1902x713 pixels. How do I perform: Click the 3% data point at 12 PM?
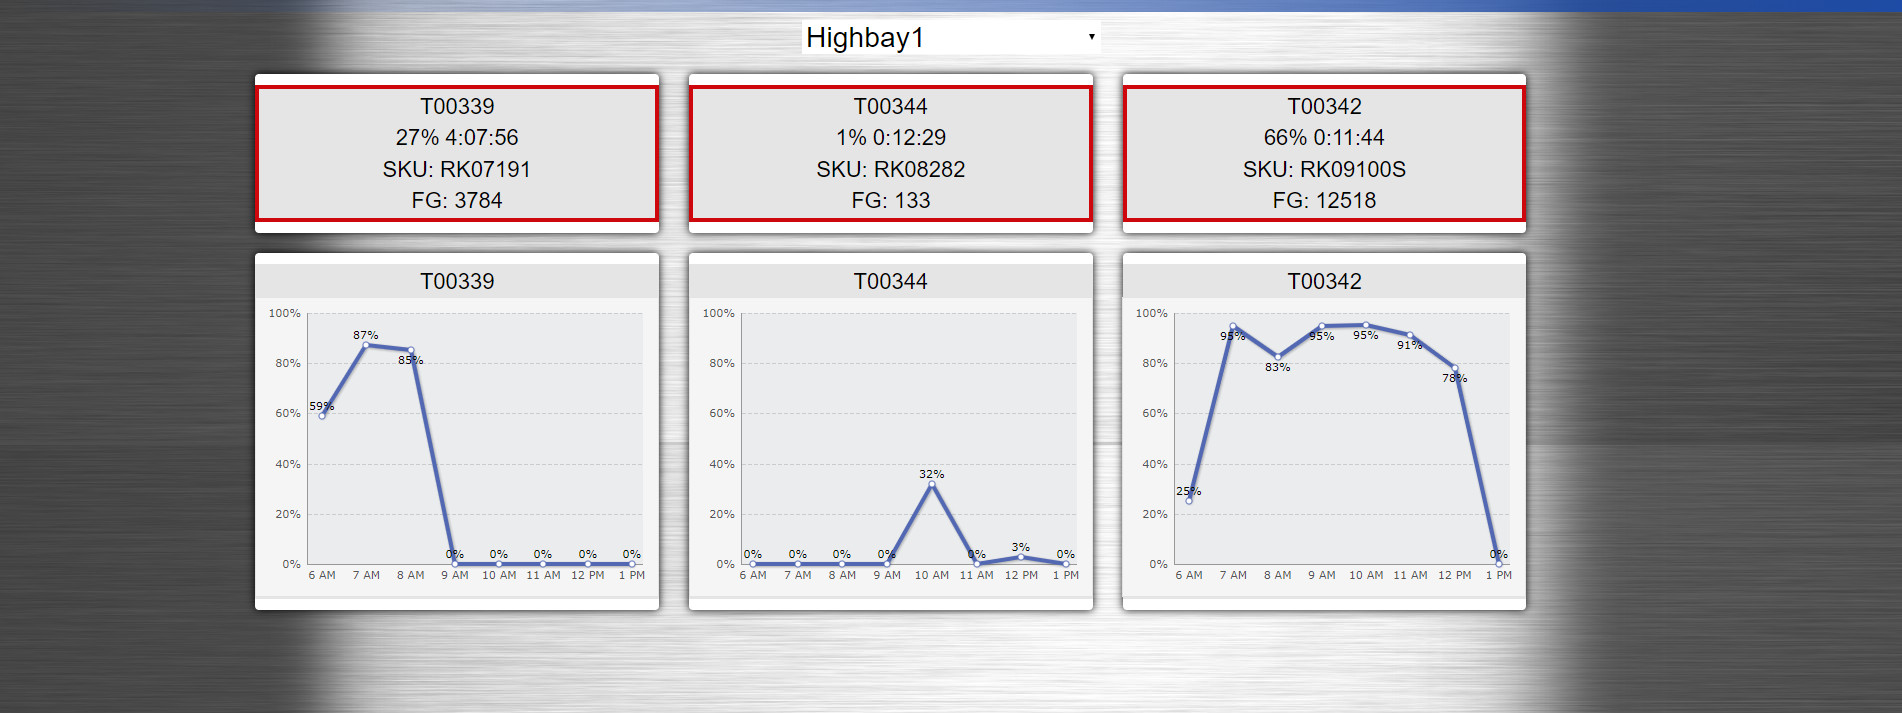(1021, 557)
